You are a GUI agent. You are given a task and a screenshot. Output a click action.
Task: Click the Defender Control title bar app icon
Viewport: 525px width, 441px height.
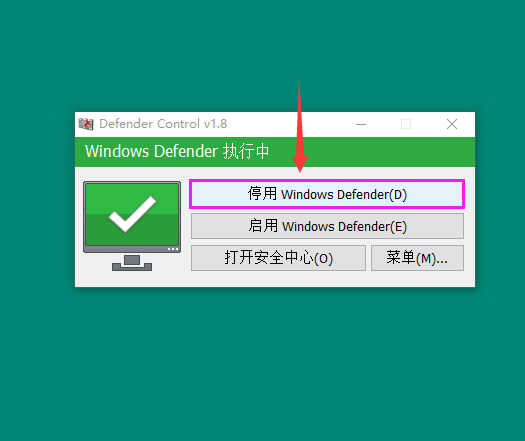86,124
